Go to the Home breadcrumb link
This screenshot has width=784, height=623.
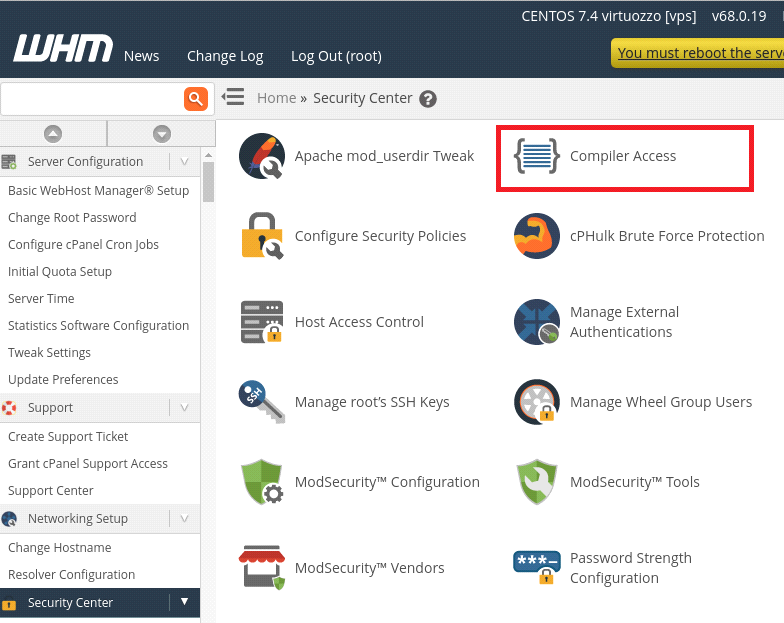(x=276, y=98)
